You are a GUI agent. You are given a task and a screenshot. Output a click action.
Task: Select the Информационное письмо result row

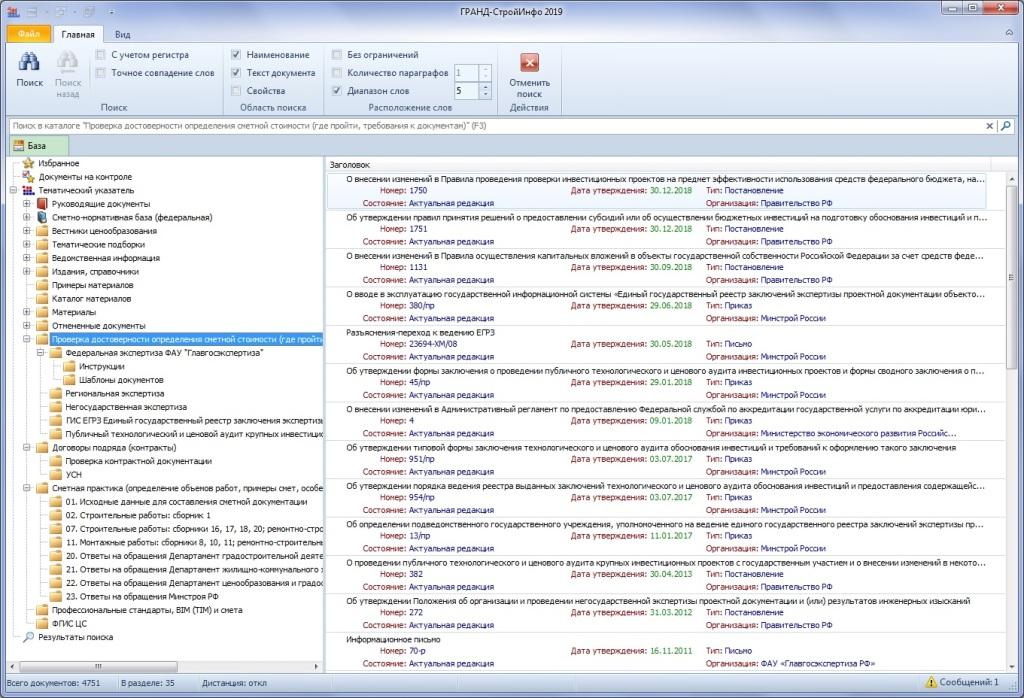666,652
